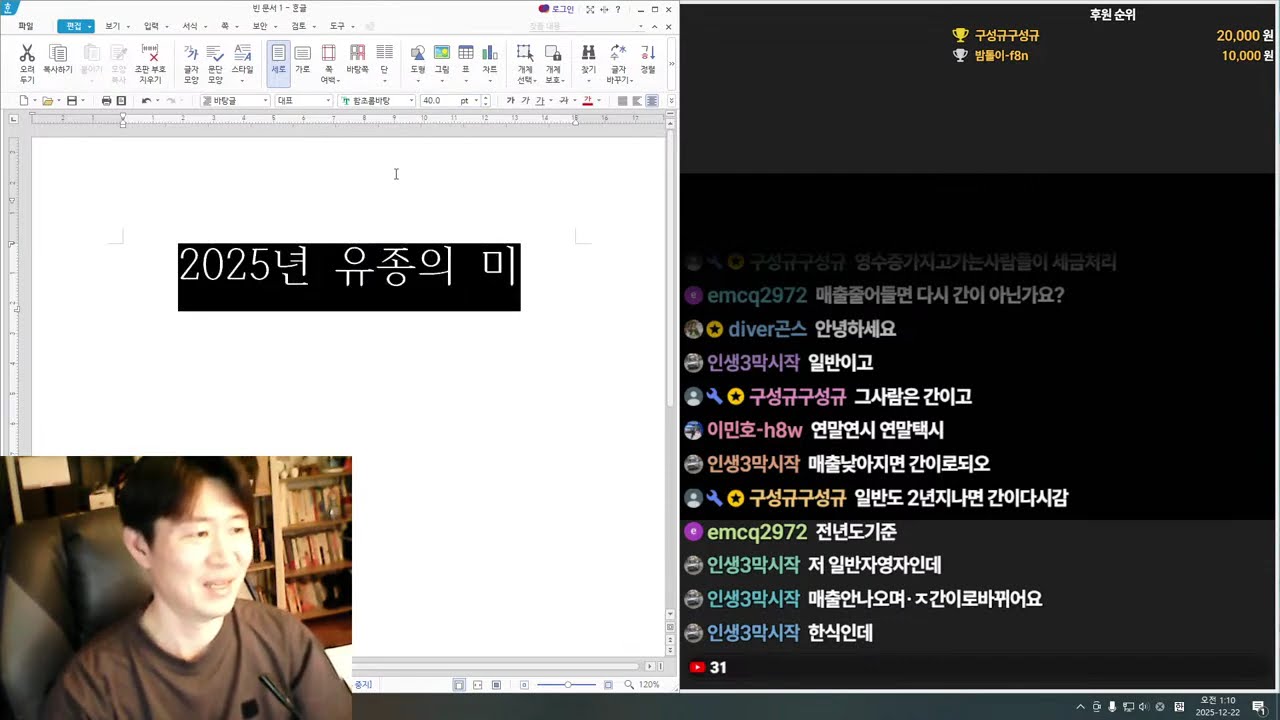Insert a table with 표 icon
The width and height of the screenshot is (1280, 720).
pos(465,53)
